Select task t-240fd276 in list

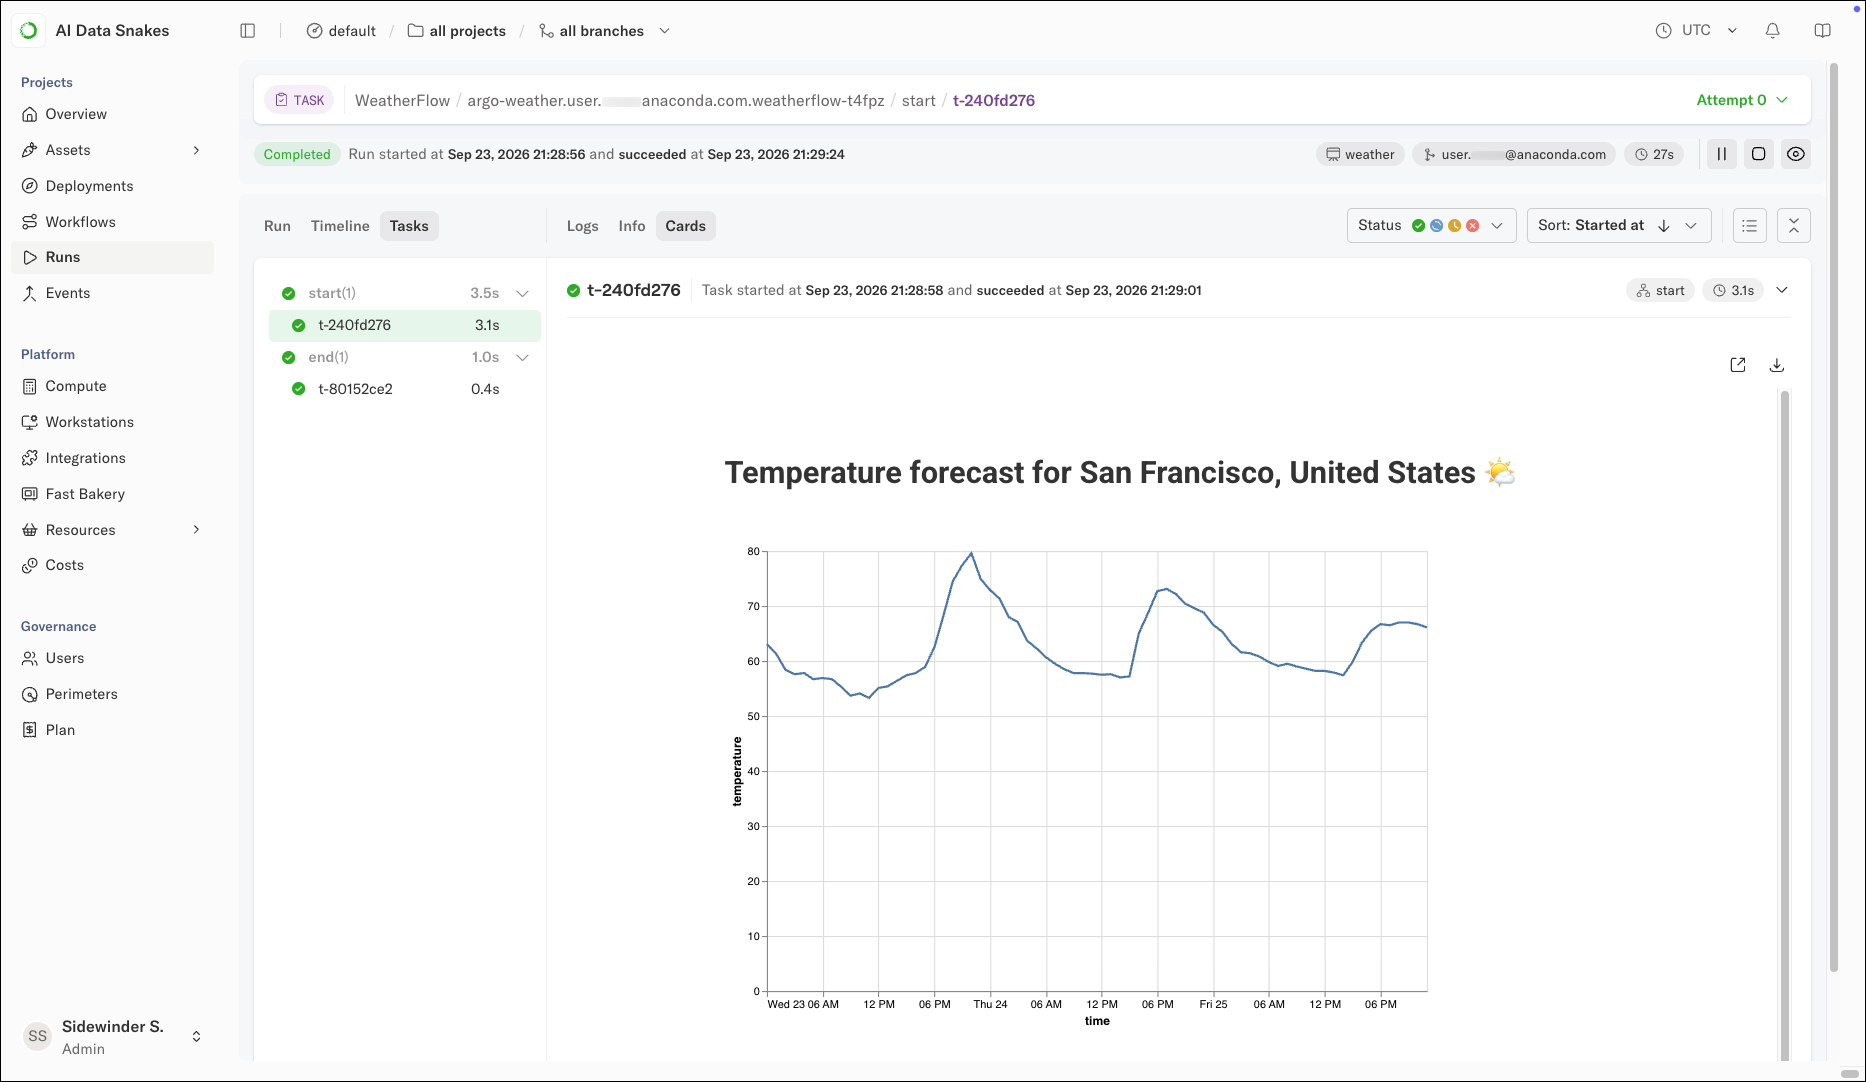(x=405, y=325)
